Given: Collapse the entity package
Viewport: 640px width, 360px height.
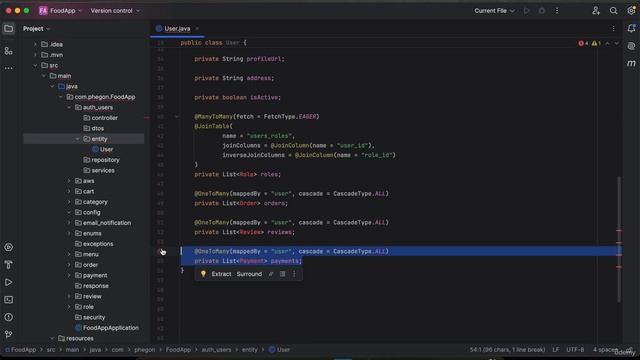Looking at the screenshot, I should (x=78, y=139).
